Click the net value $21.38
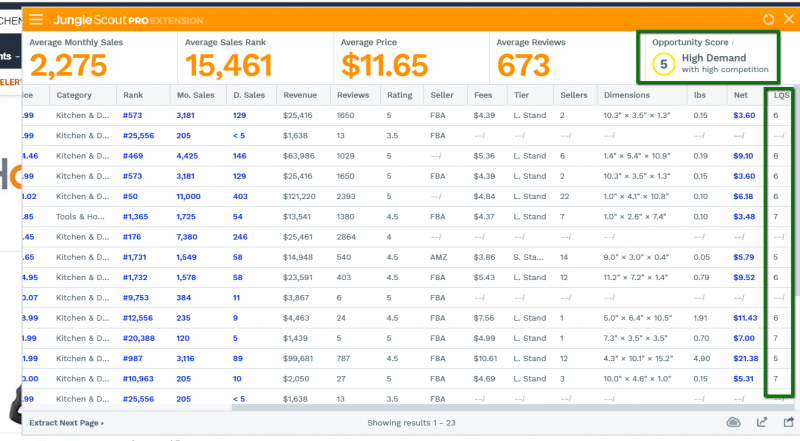Screen dimensions: 800x441 click(745, 358)
